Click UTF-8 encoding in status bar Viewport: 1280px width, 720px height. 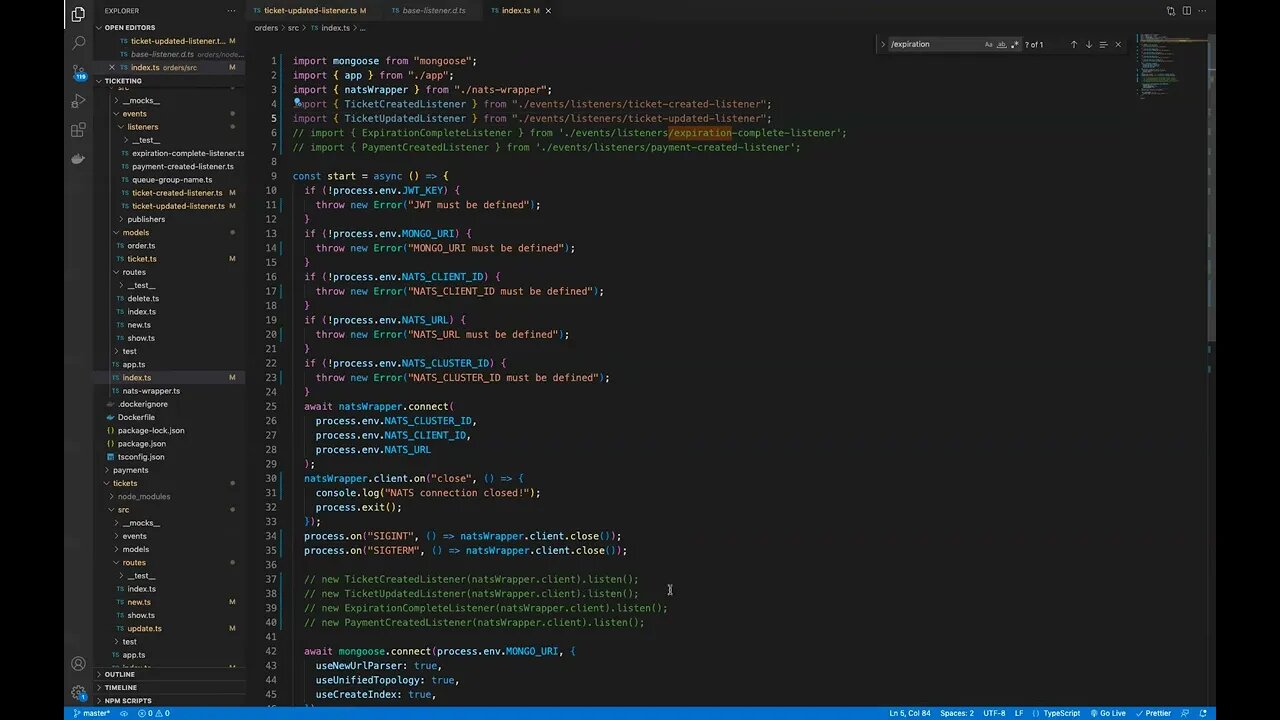(x=994, y=713)
